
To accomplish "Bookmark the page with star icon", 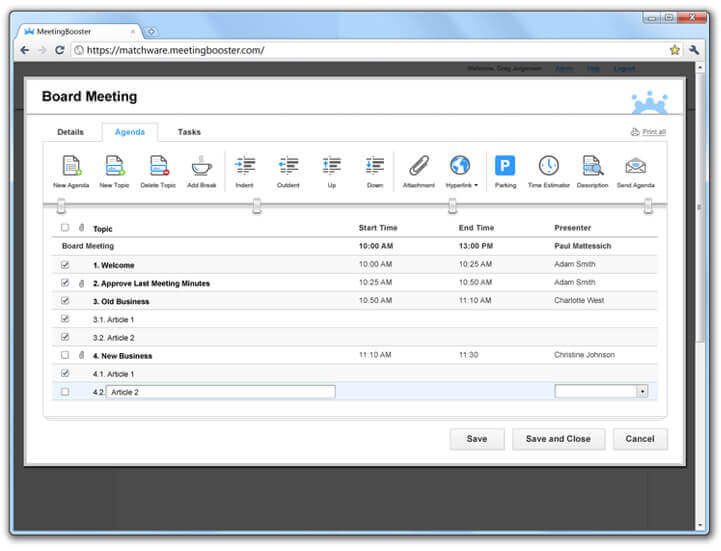I will pos(675,50).
